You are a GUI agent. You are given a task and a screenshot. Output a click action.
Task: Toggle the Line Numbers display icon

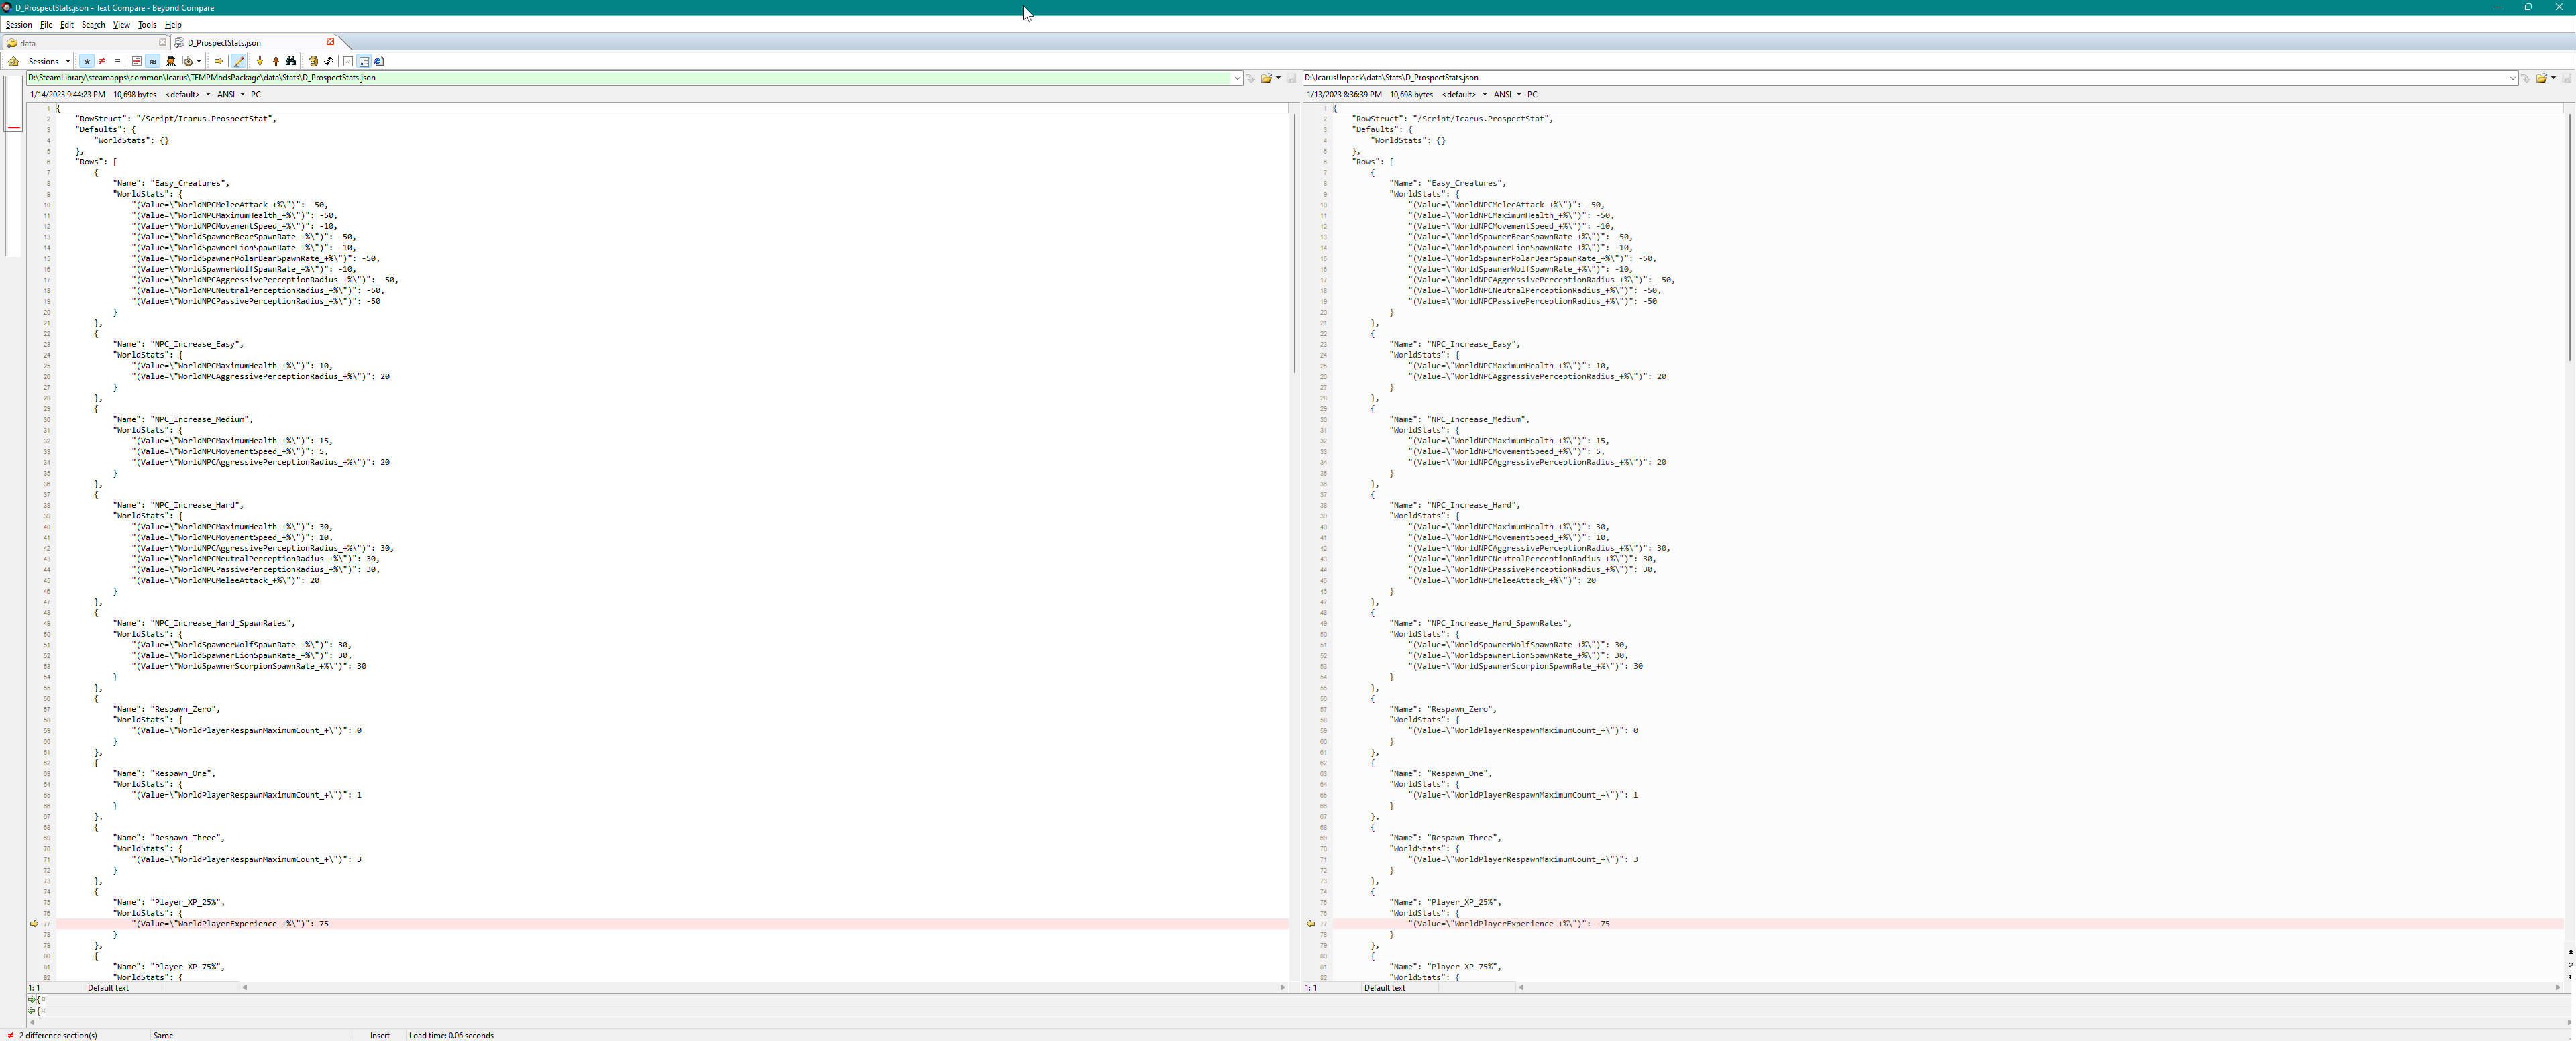click(x=364, y=61)
